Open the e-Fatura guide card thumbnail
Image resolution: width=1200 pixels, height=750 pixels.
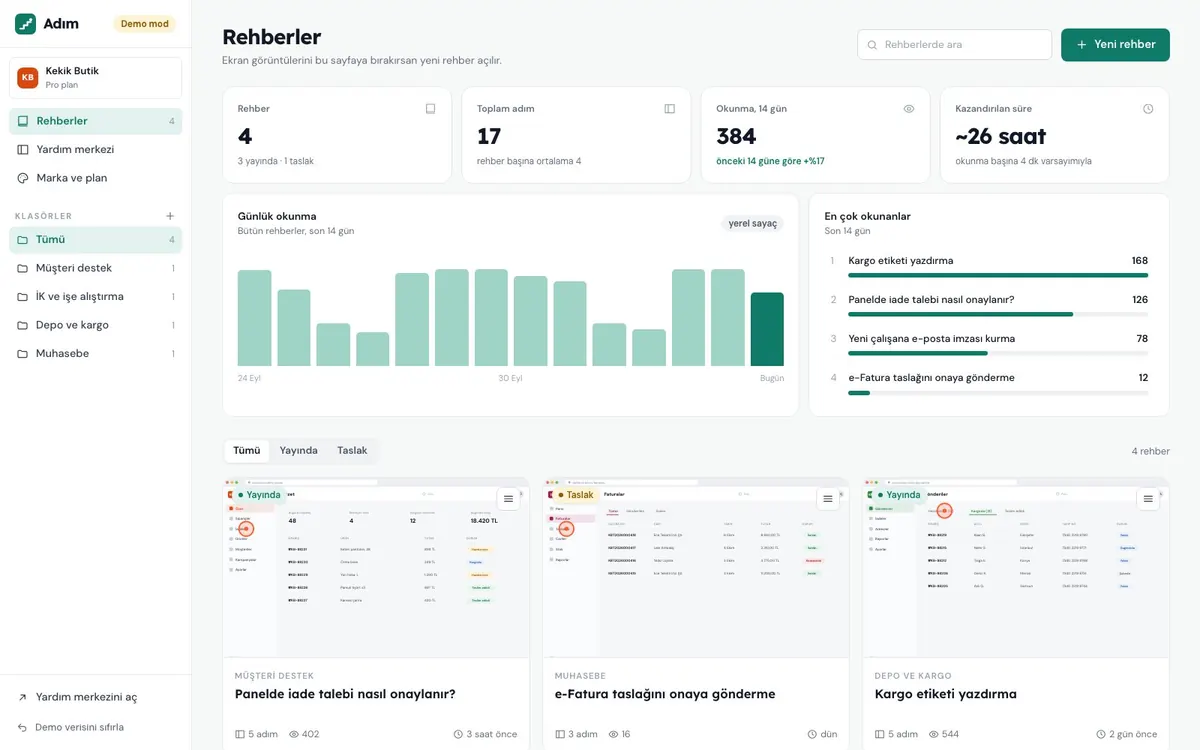(696, 568)
